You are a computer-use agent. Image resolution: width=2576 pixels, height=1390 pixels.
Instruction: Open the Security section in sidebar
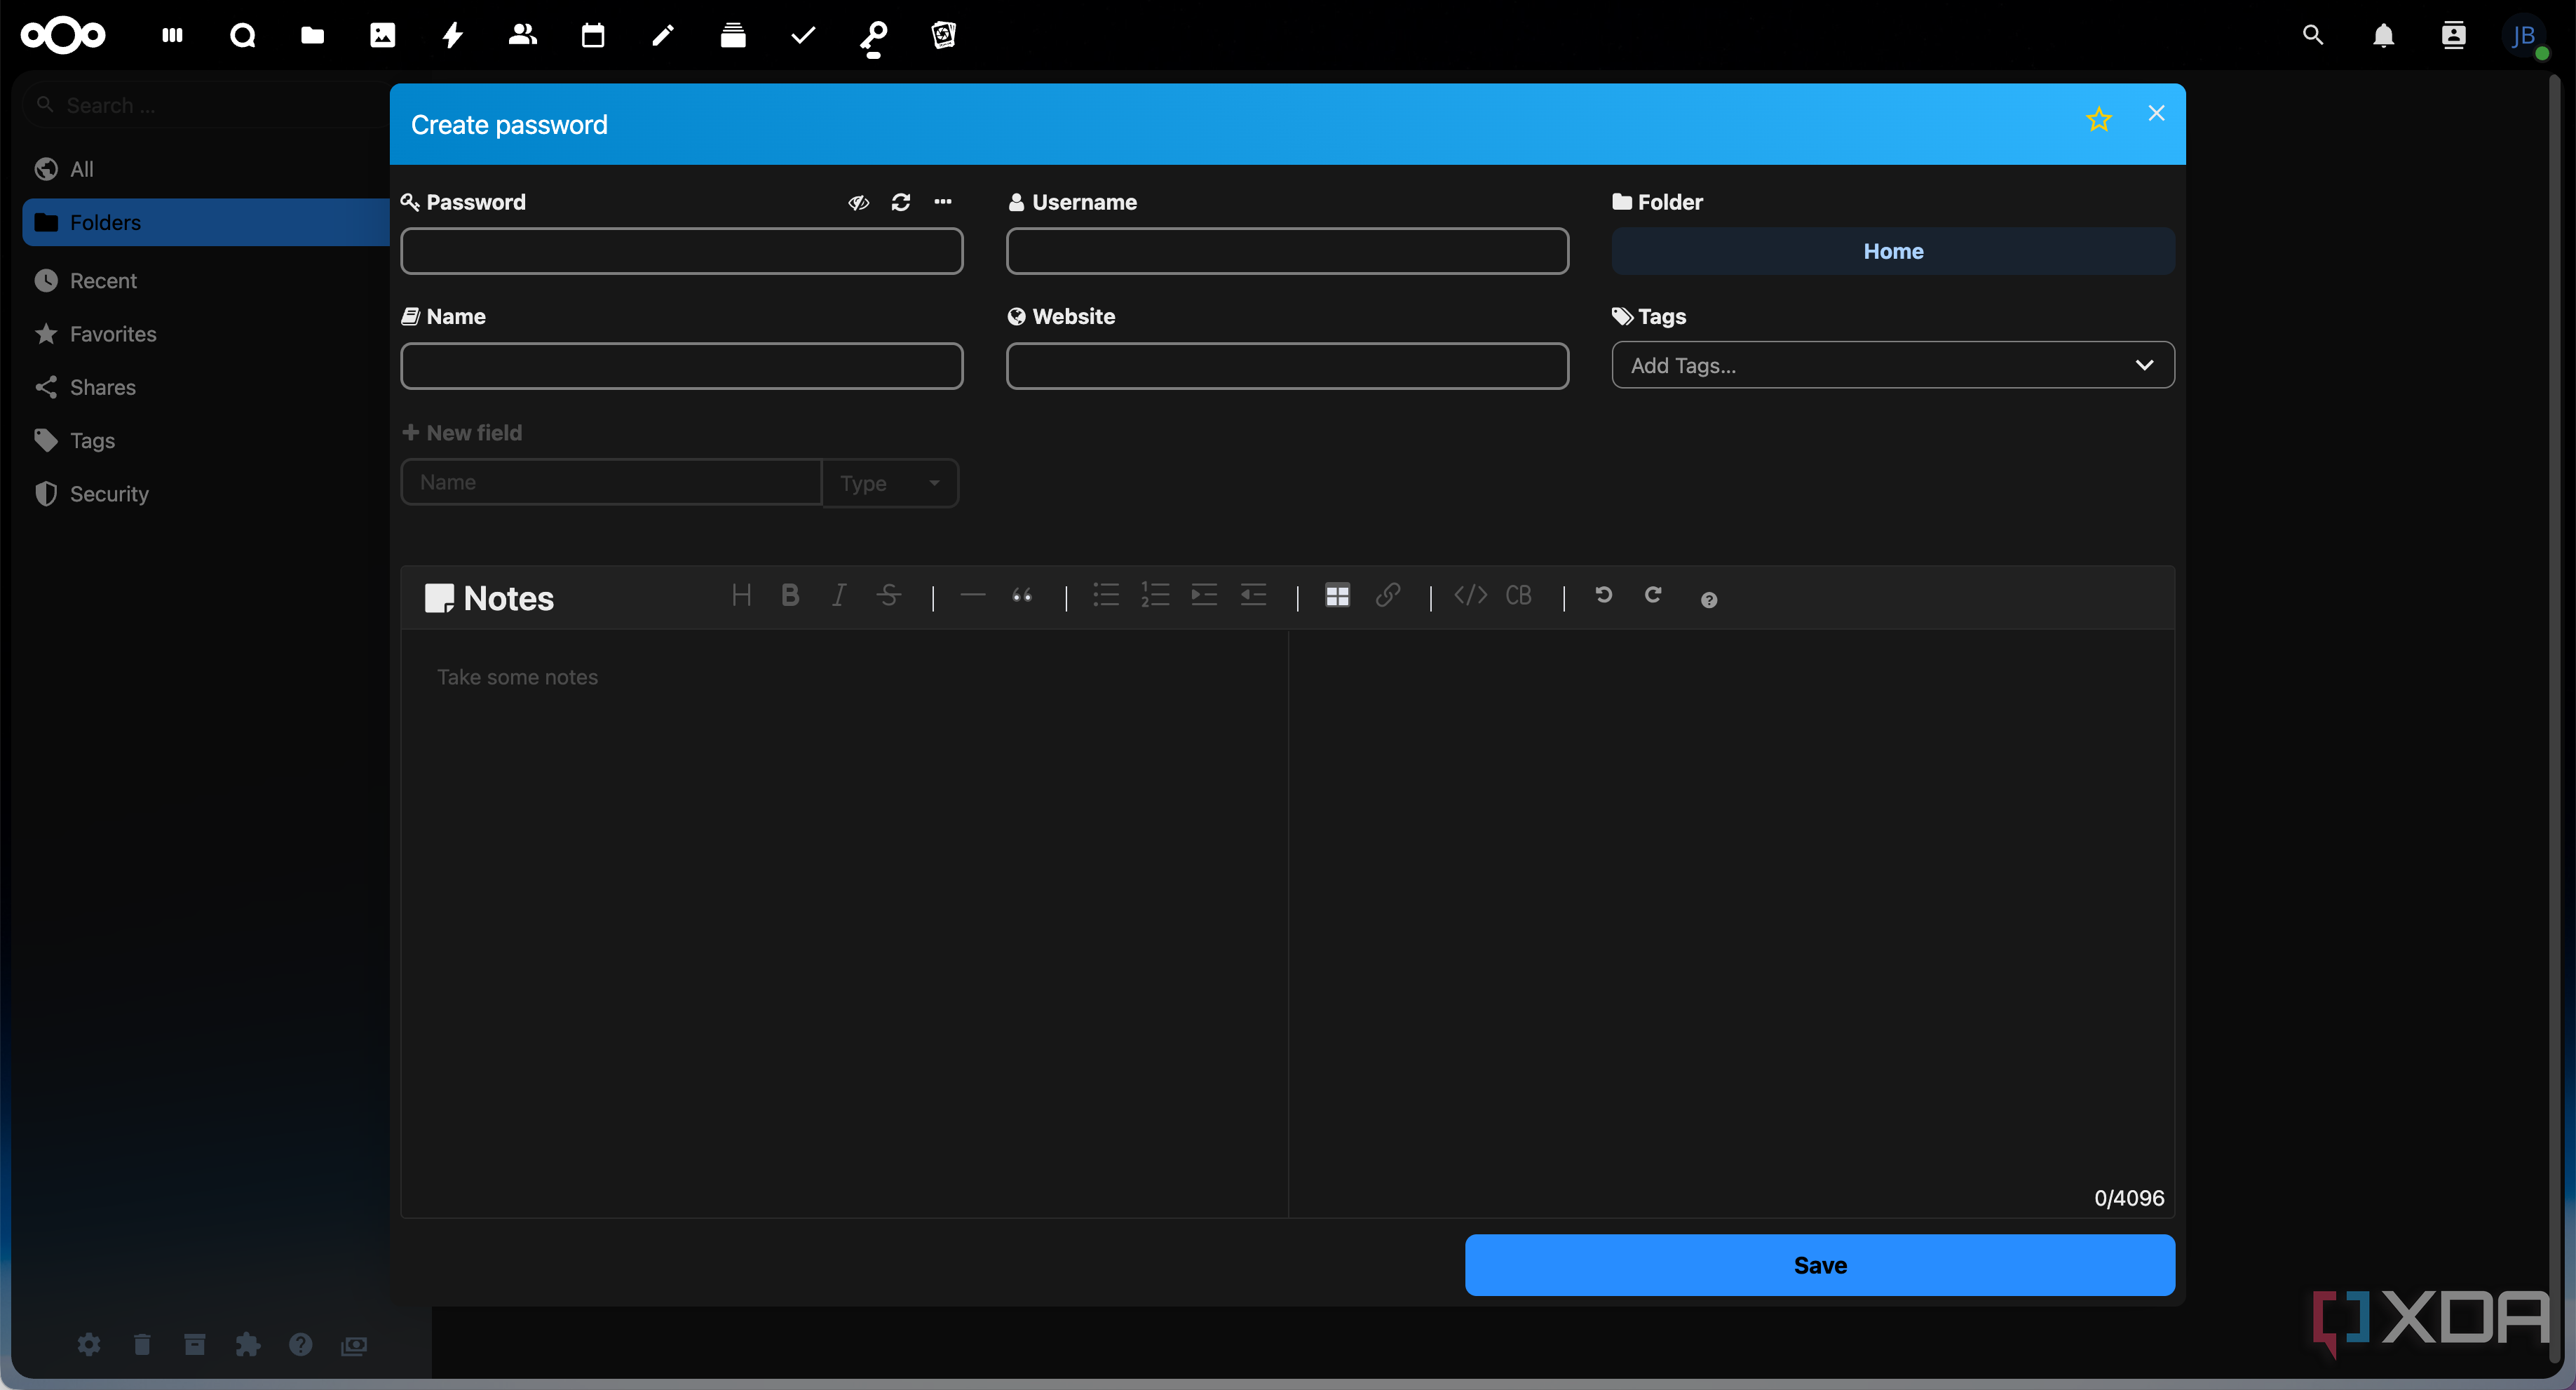(206, 494)
